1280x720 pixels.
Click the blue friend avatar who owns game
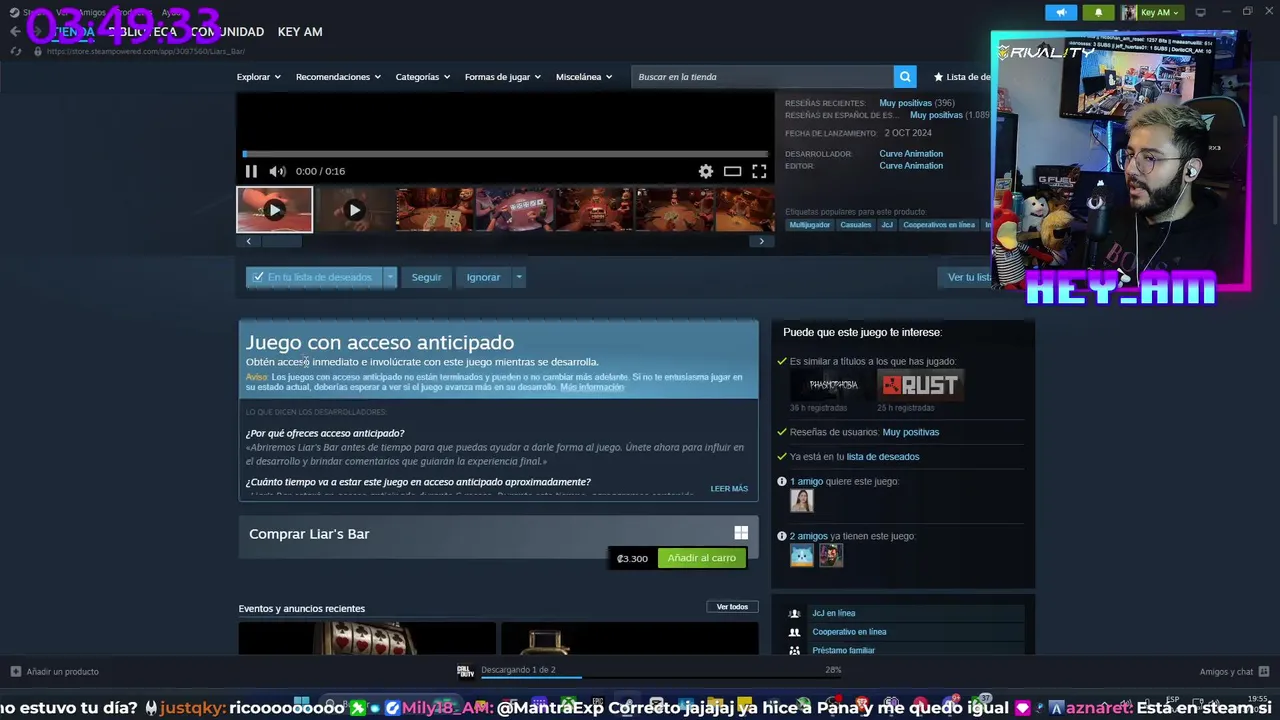point(802,555)
